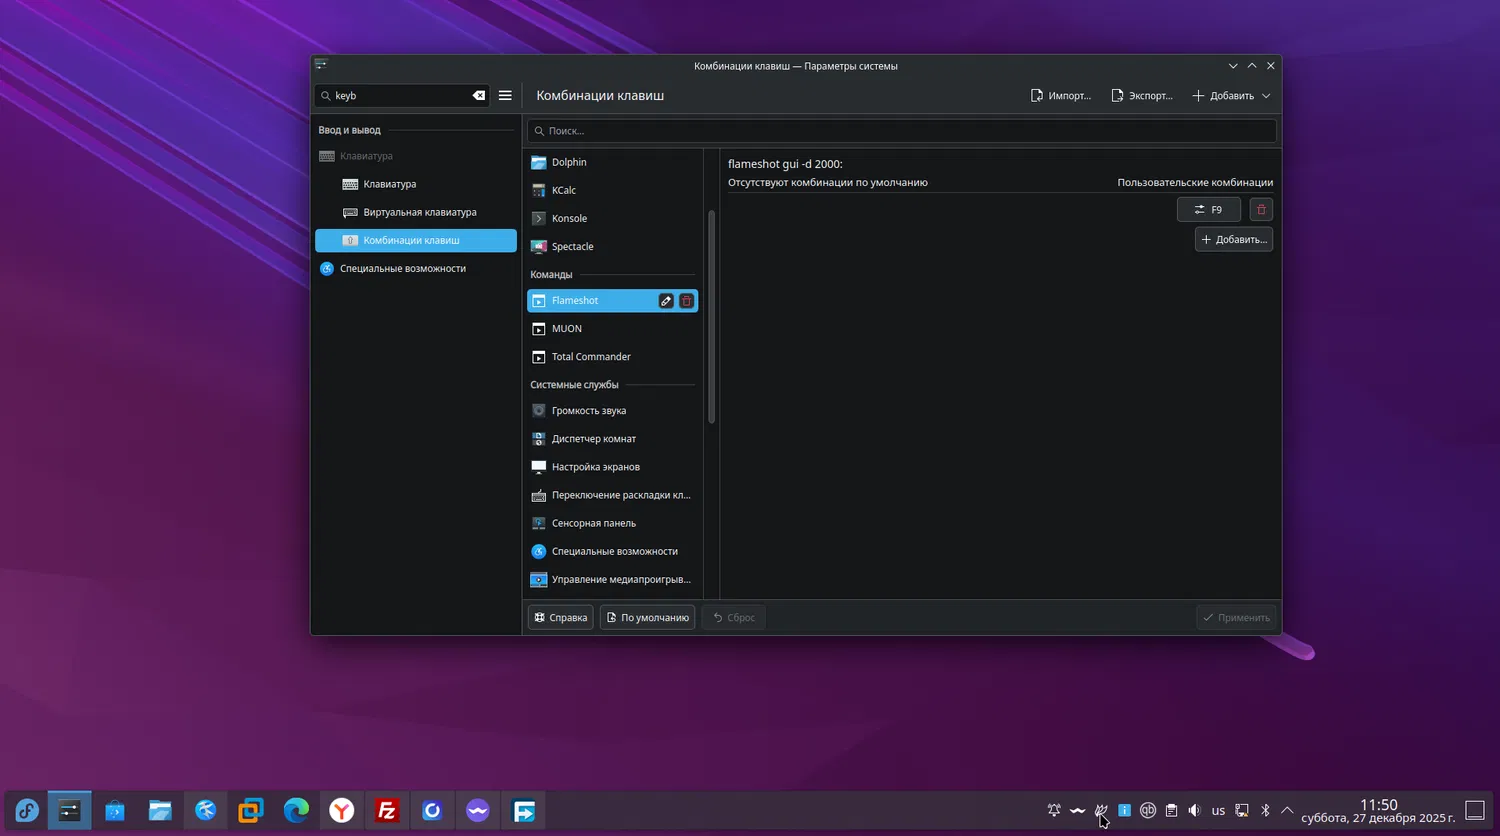Expand the Добавить dropdown in the header

pos(1231,96)
